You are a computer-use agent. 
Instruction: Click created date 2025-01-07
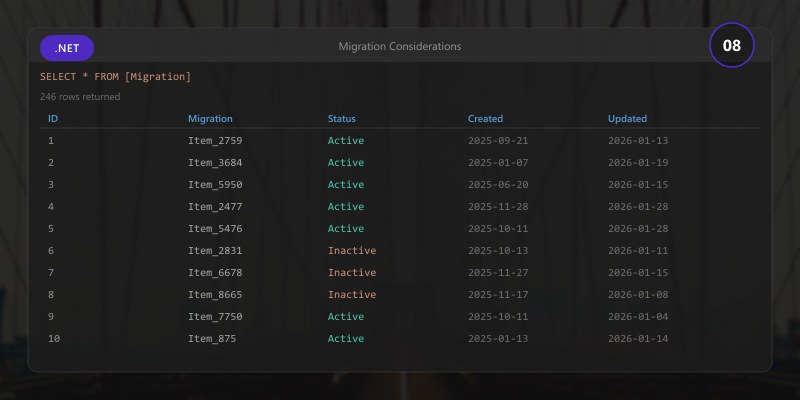[x=498, y=162]
